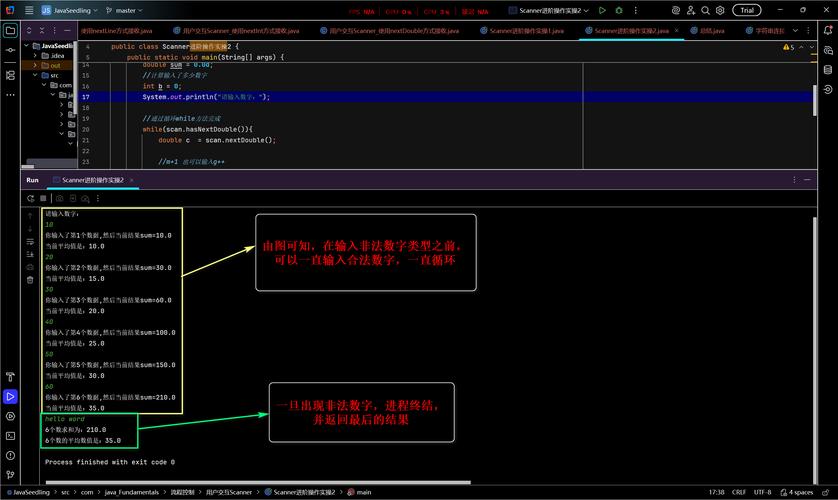Open warnings indicator showing 5 problems
Viewport: 838px width, 500px height.
(x=788, y=47)
